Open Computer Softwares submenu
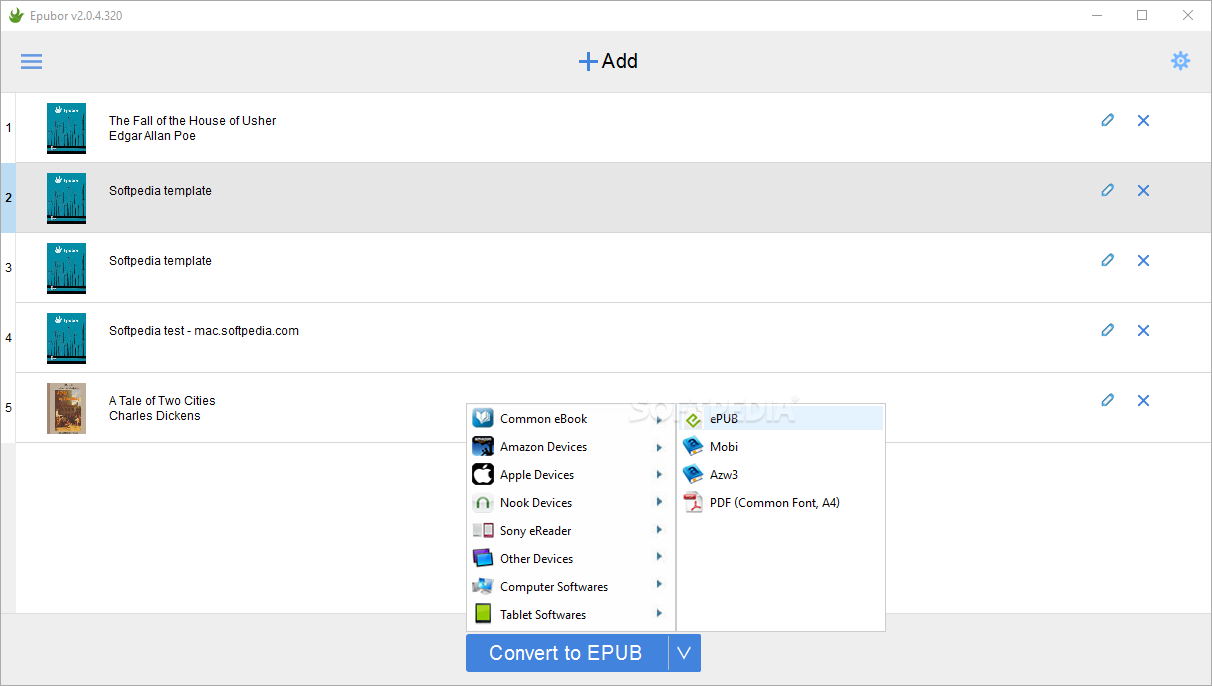 (x=571, y=587)
